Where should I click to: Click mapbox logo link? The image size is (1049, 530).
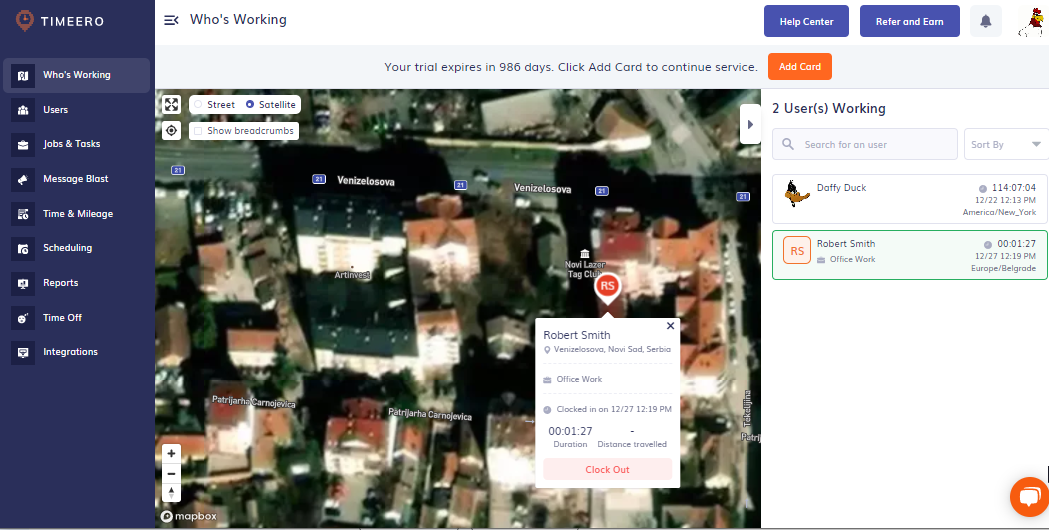tap(189, 516)
